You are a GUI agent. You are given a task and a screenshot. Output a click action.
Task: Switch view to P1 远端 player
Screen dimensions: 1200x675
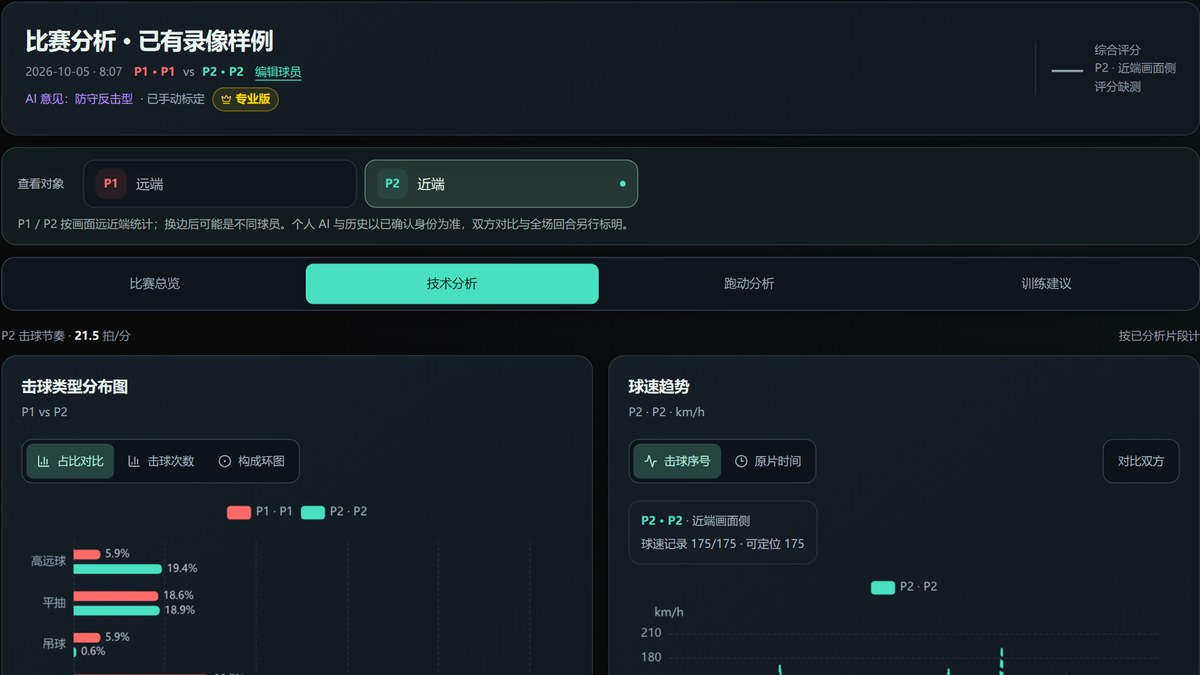tap(220, 184)
